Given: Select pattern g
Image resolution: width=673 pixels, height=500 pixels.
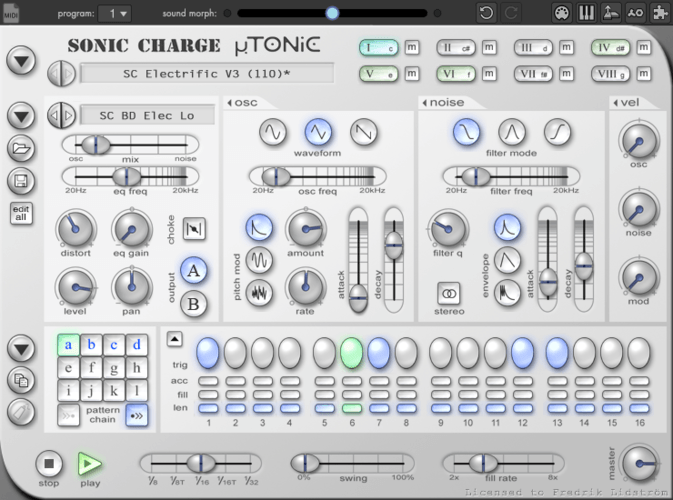Looking at the screenshot, I should [x=114, y=368].
